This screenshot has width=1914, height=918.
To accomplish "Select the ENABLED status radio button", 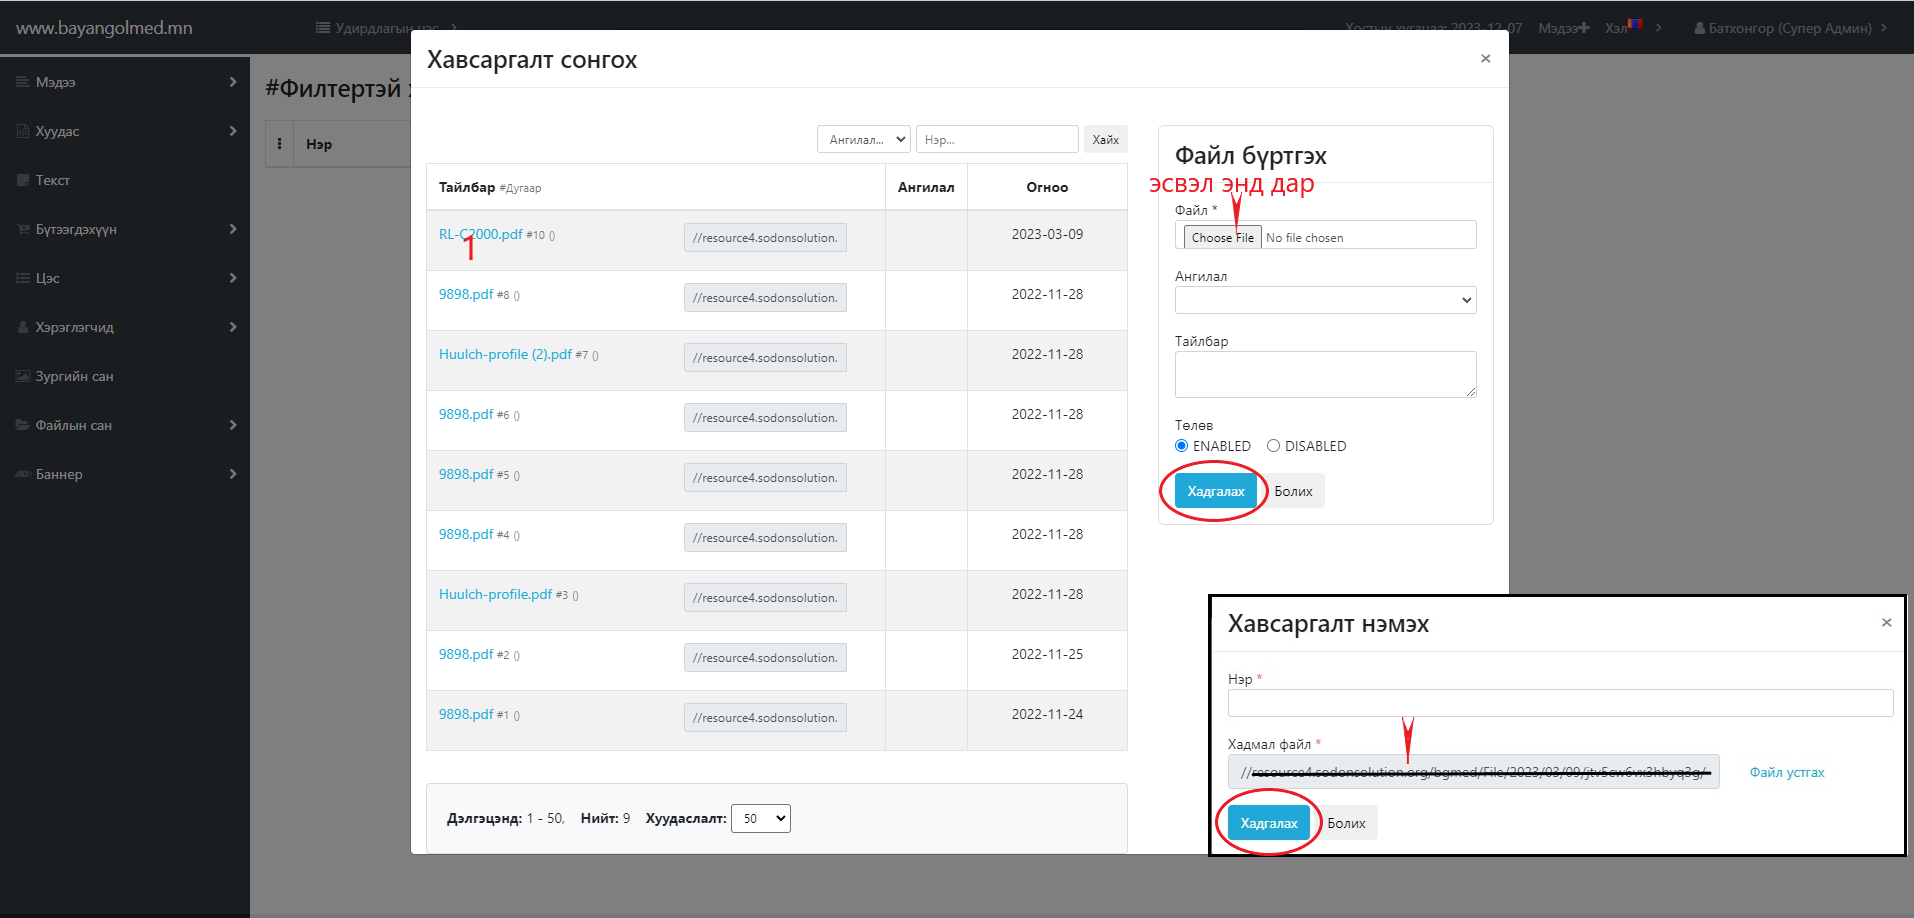I will (1182, 446).
